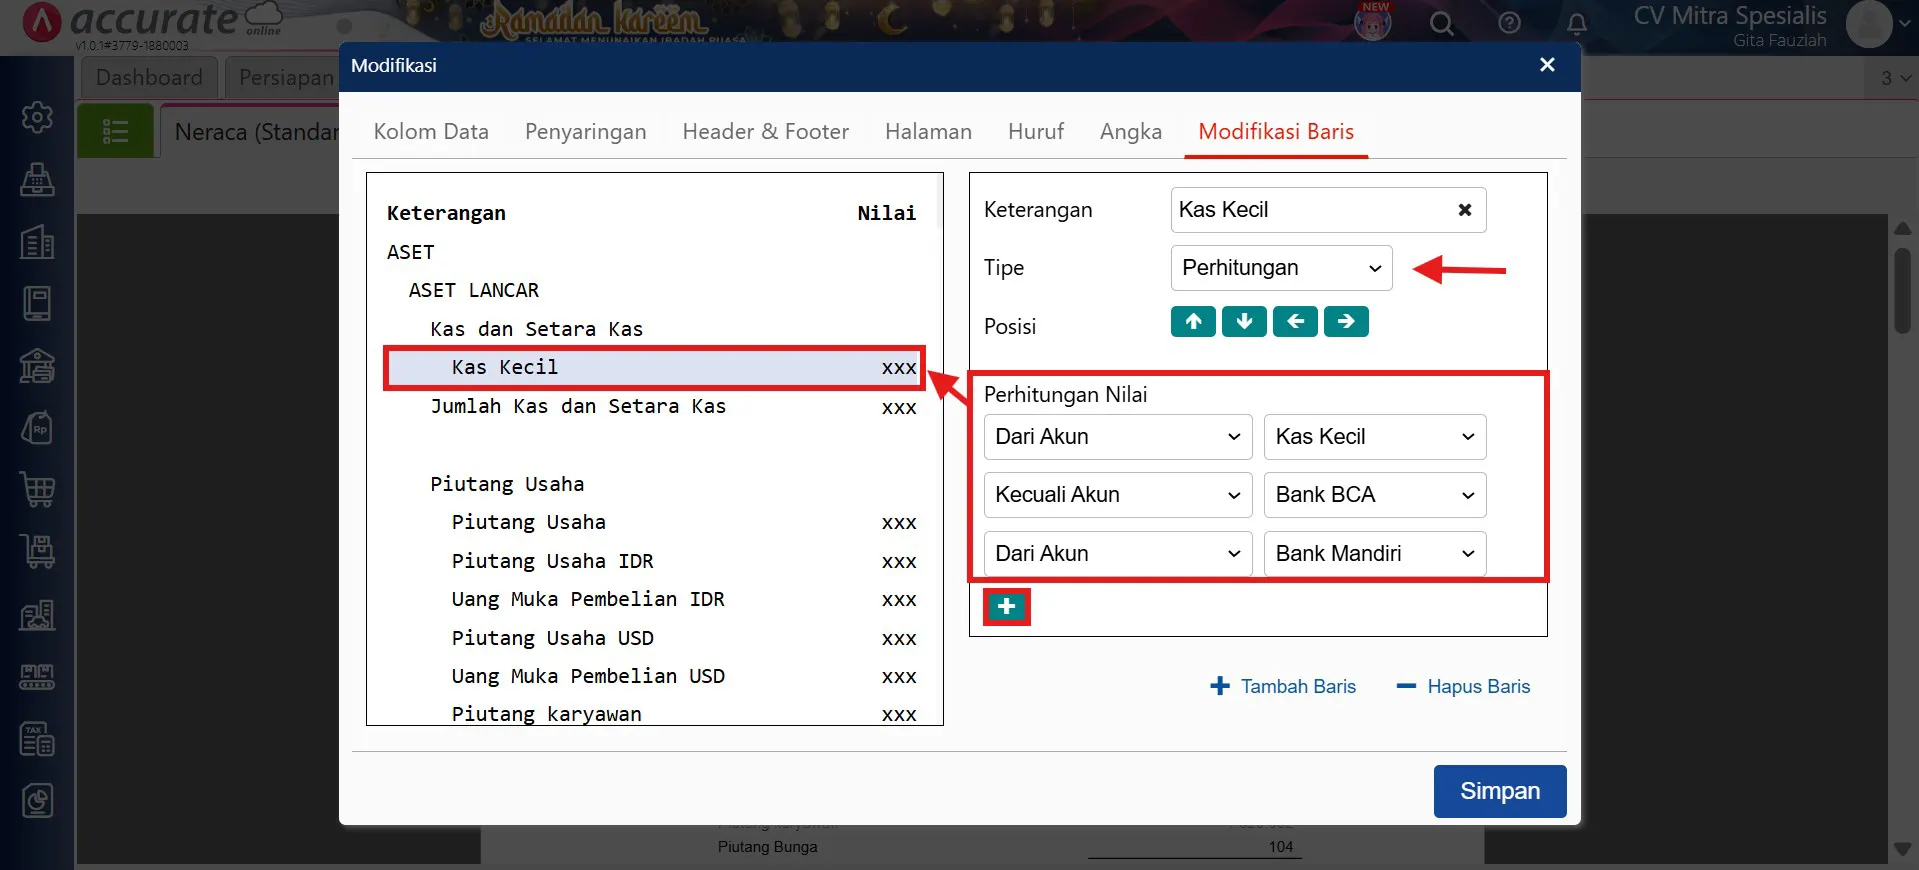Click the left arrow position button
The image size is (1919, 870).
pyautogui.click(x=1295, y=322)
